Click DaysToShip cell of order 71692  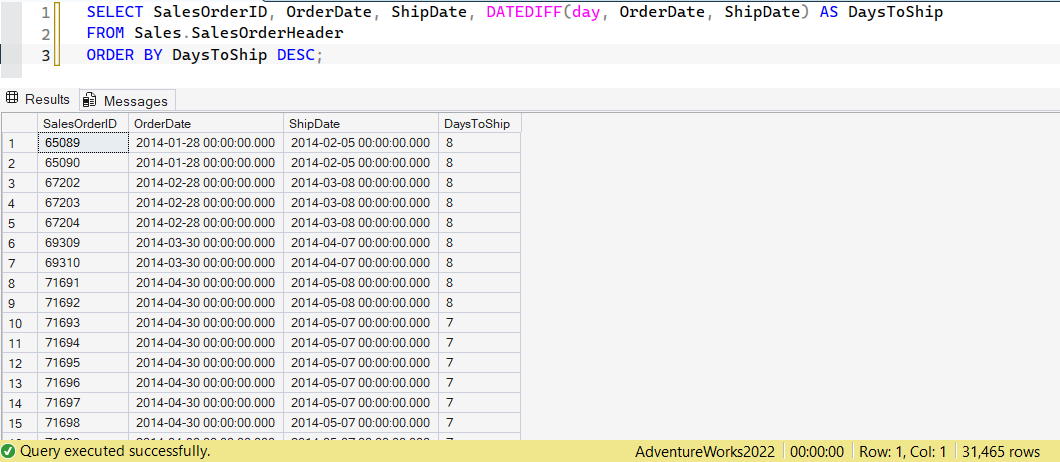(x=479, y=302)
